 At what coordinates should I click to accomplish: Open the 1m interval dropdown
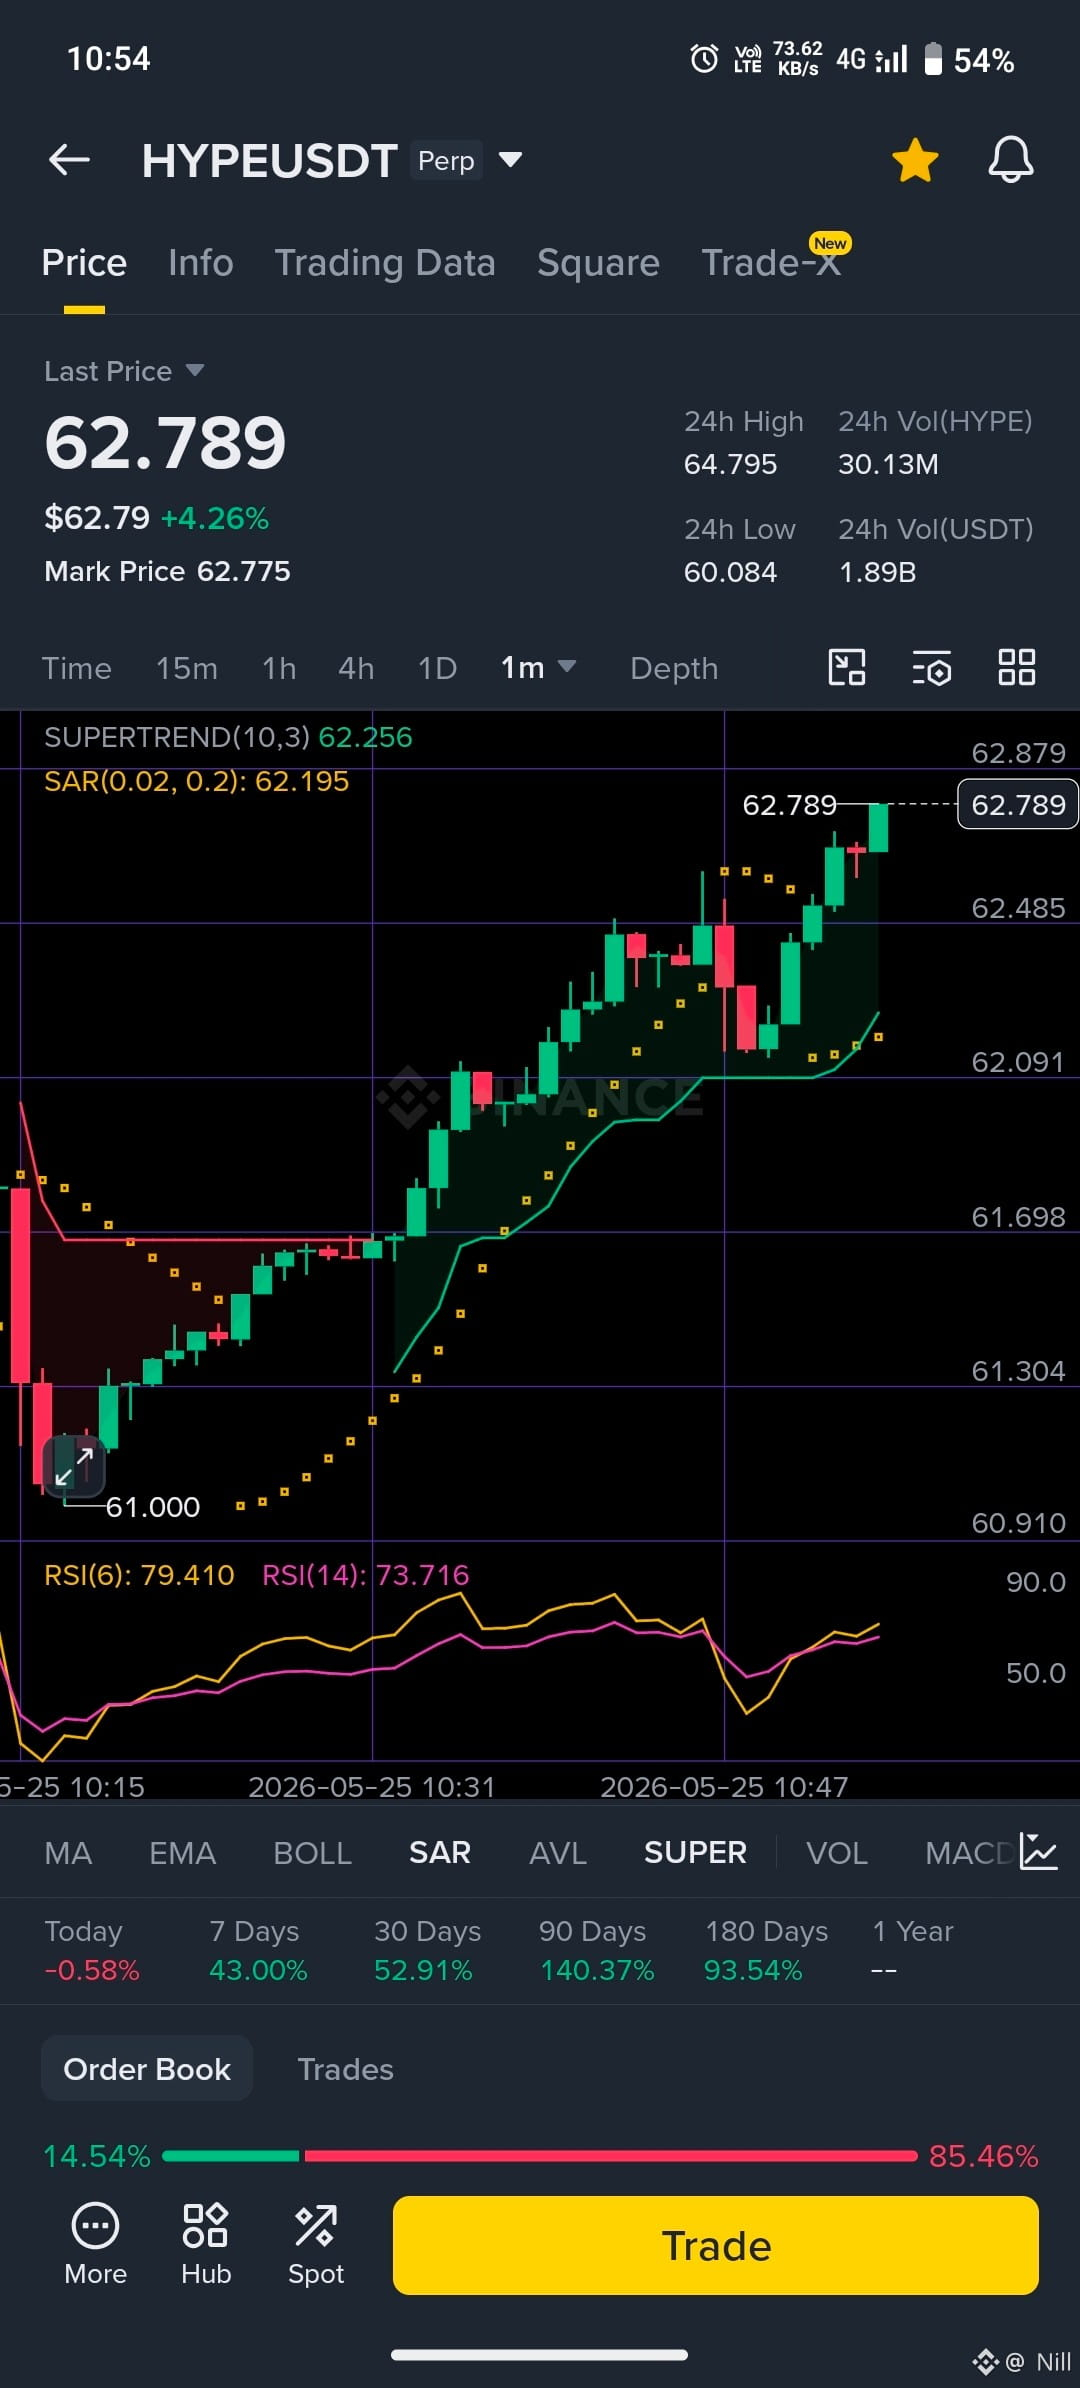click(538, 667)
